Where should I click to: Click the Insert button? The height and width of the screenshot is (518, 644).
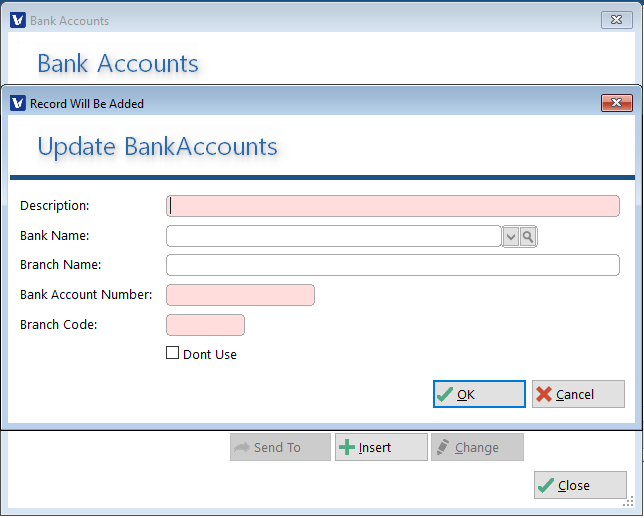pyautogui.click(x=381, y=447)
